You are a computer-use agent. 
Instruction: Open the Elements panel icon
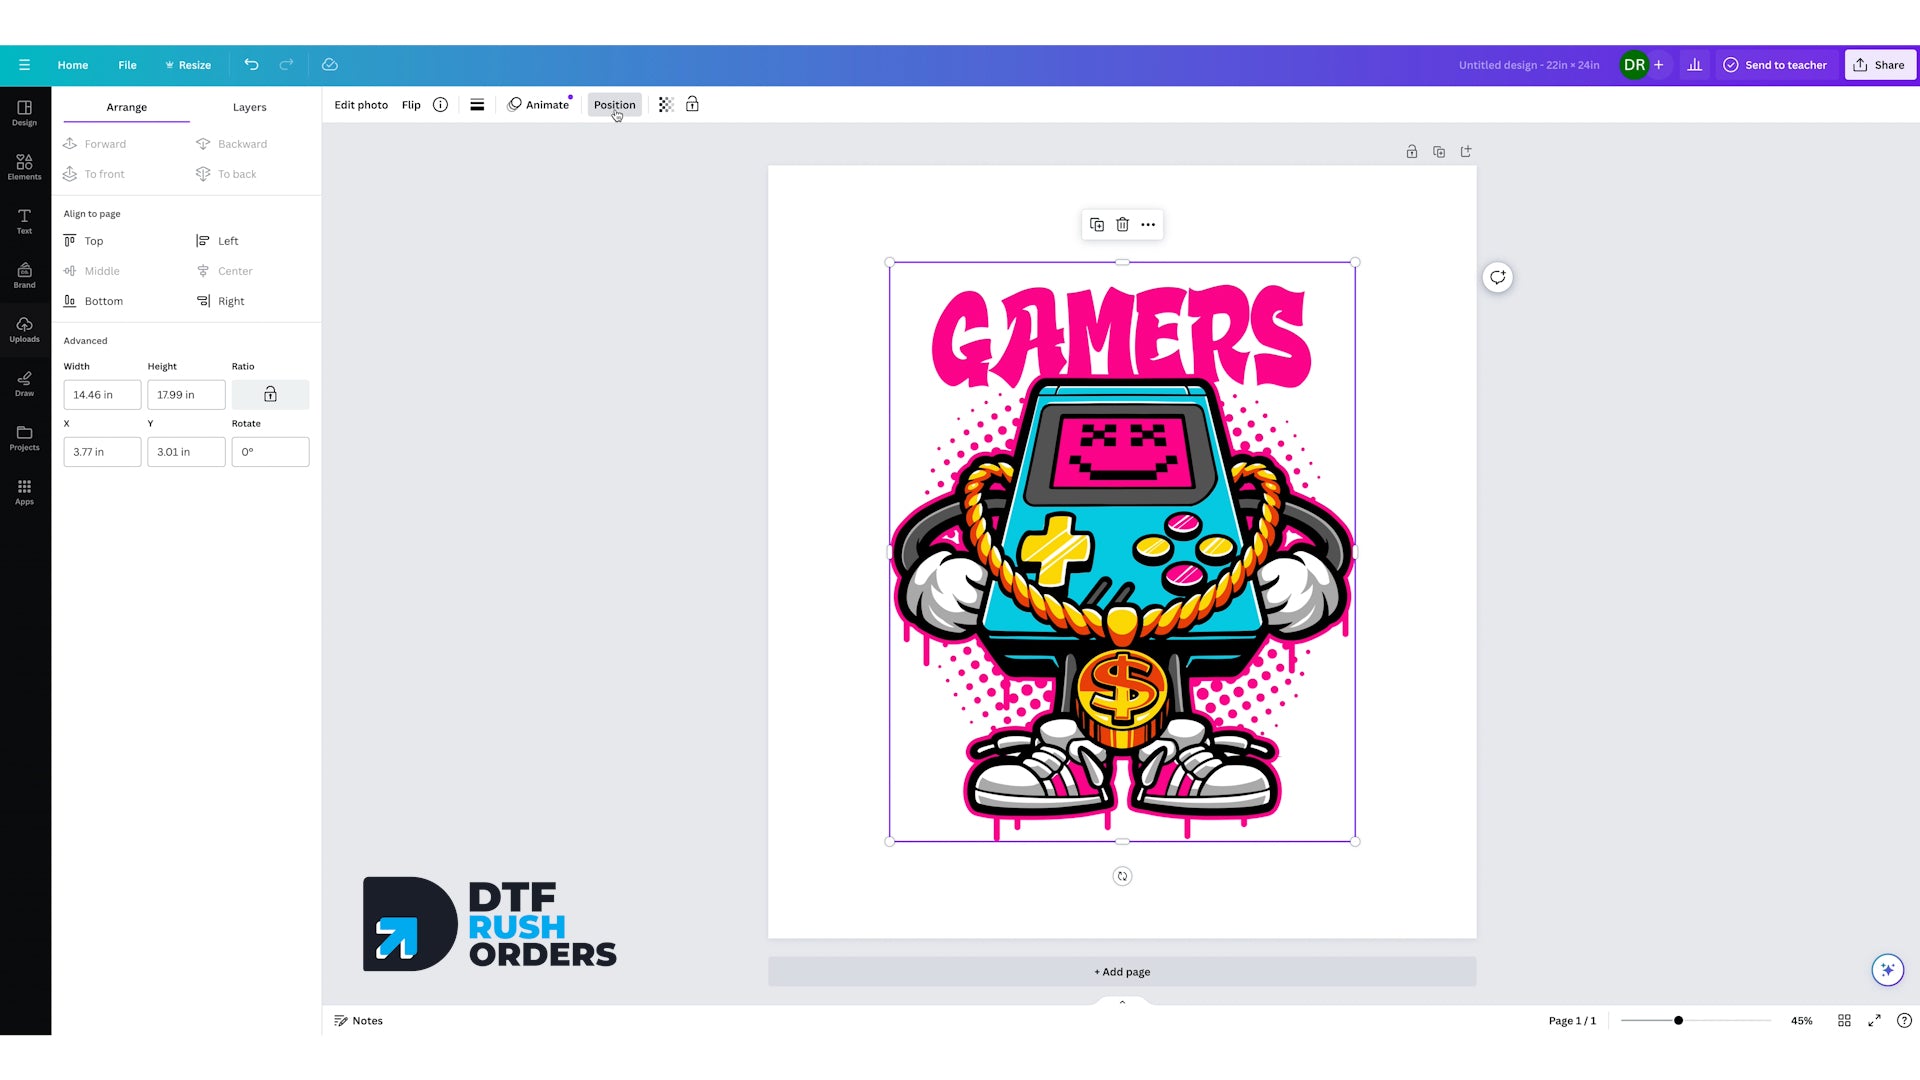24,165
